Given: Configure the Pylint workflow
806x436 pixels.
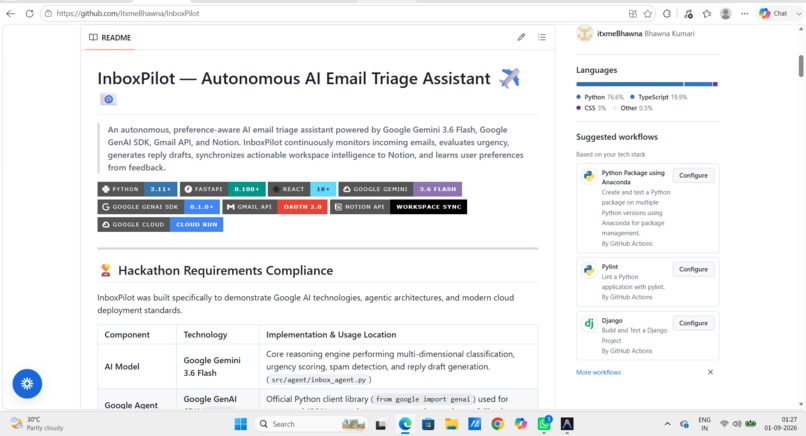Looking at the screenshot, I should tap(693, 269).
